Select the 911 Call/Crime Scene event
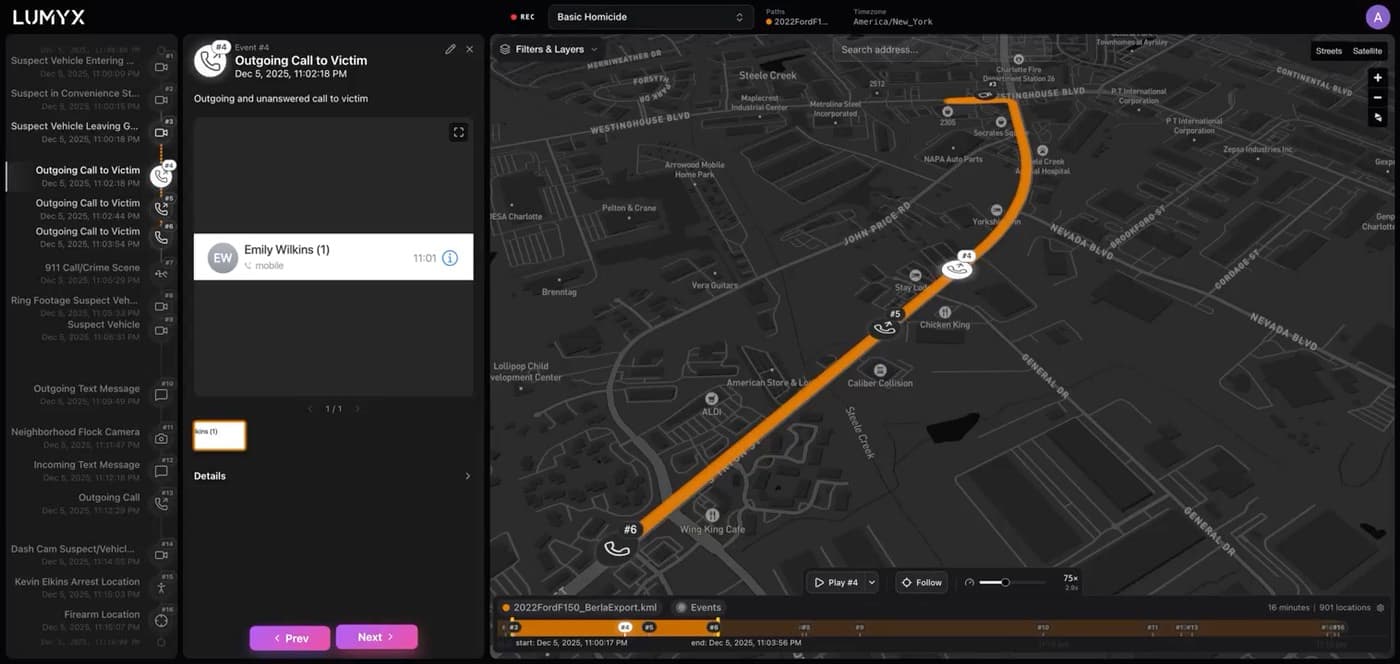1400x664 pixels. 90,273
